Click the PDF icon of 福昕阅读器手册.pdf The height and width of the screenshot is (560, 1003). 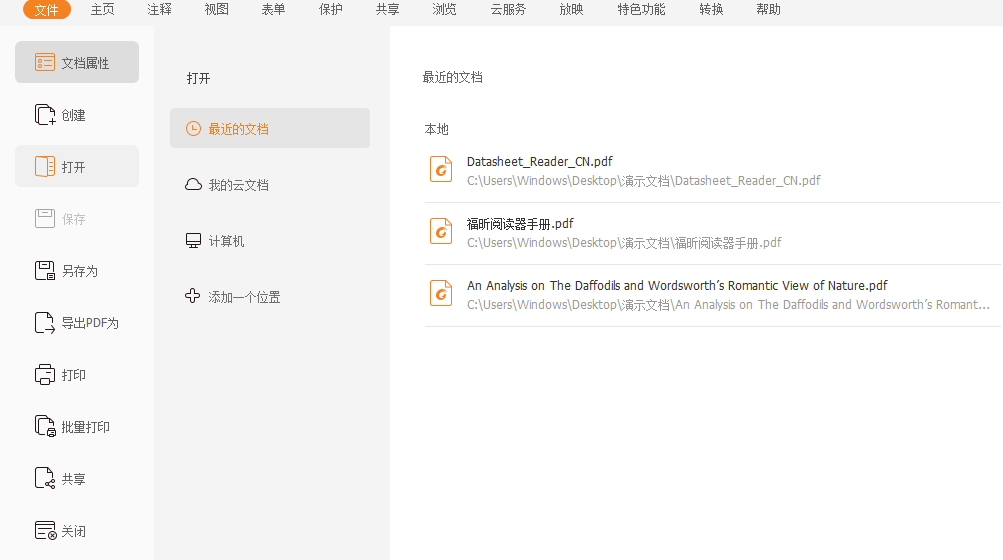click(x=441, y=232)
